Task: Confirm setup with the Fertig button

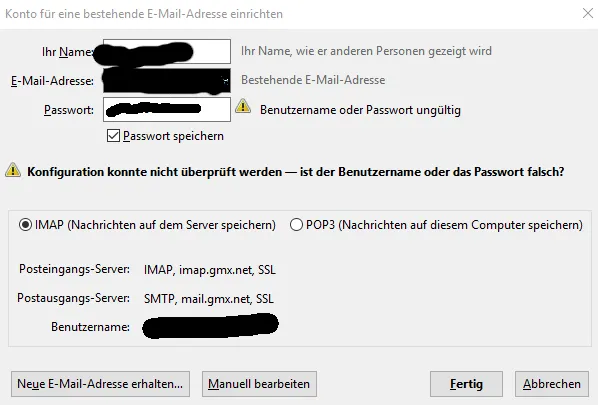Action: (466, 384)
